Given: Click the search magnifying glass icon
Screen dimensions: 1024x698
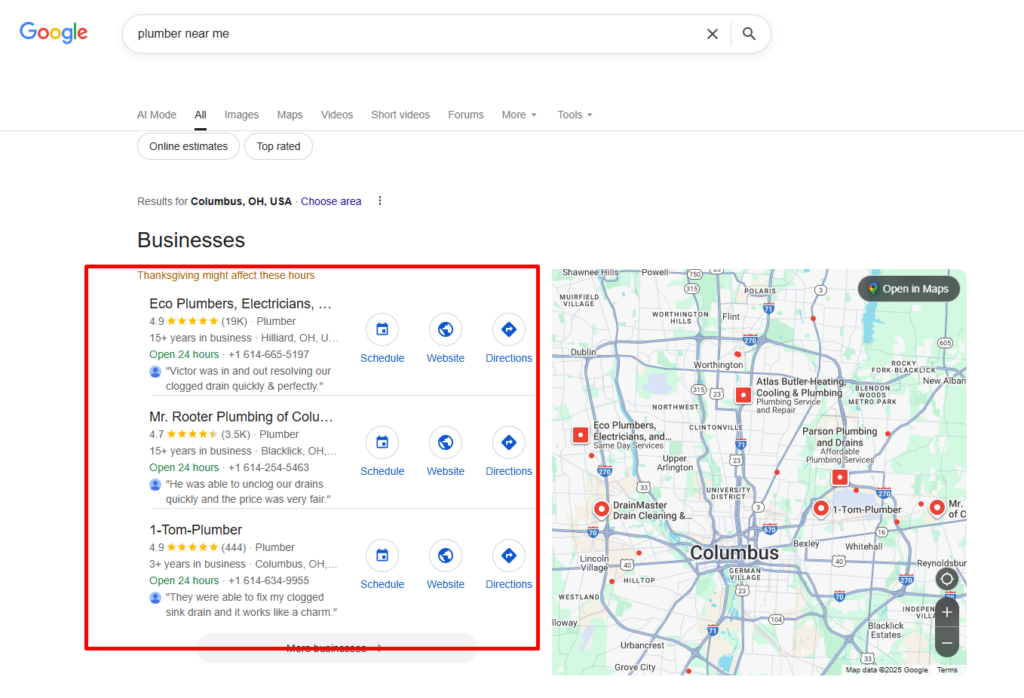Looking at the screenshot, I should pos(749,33).
